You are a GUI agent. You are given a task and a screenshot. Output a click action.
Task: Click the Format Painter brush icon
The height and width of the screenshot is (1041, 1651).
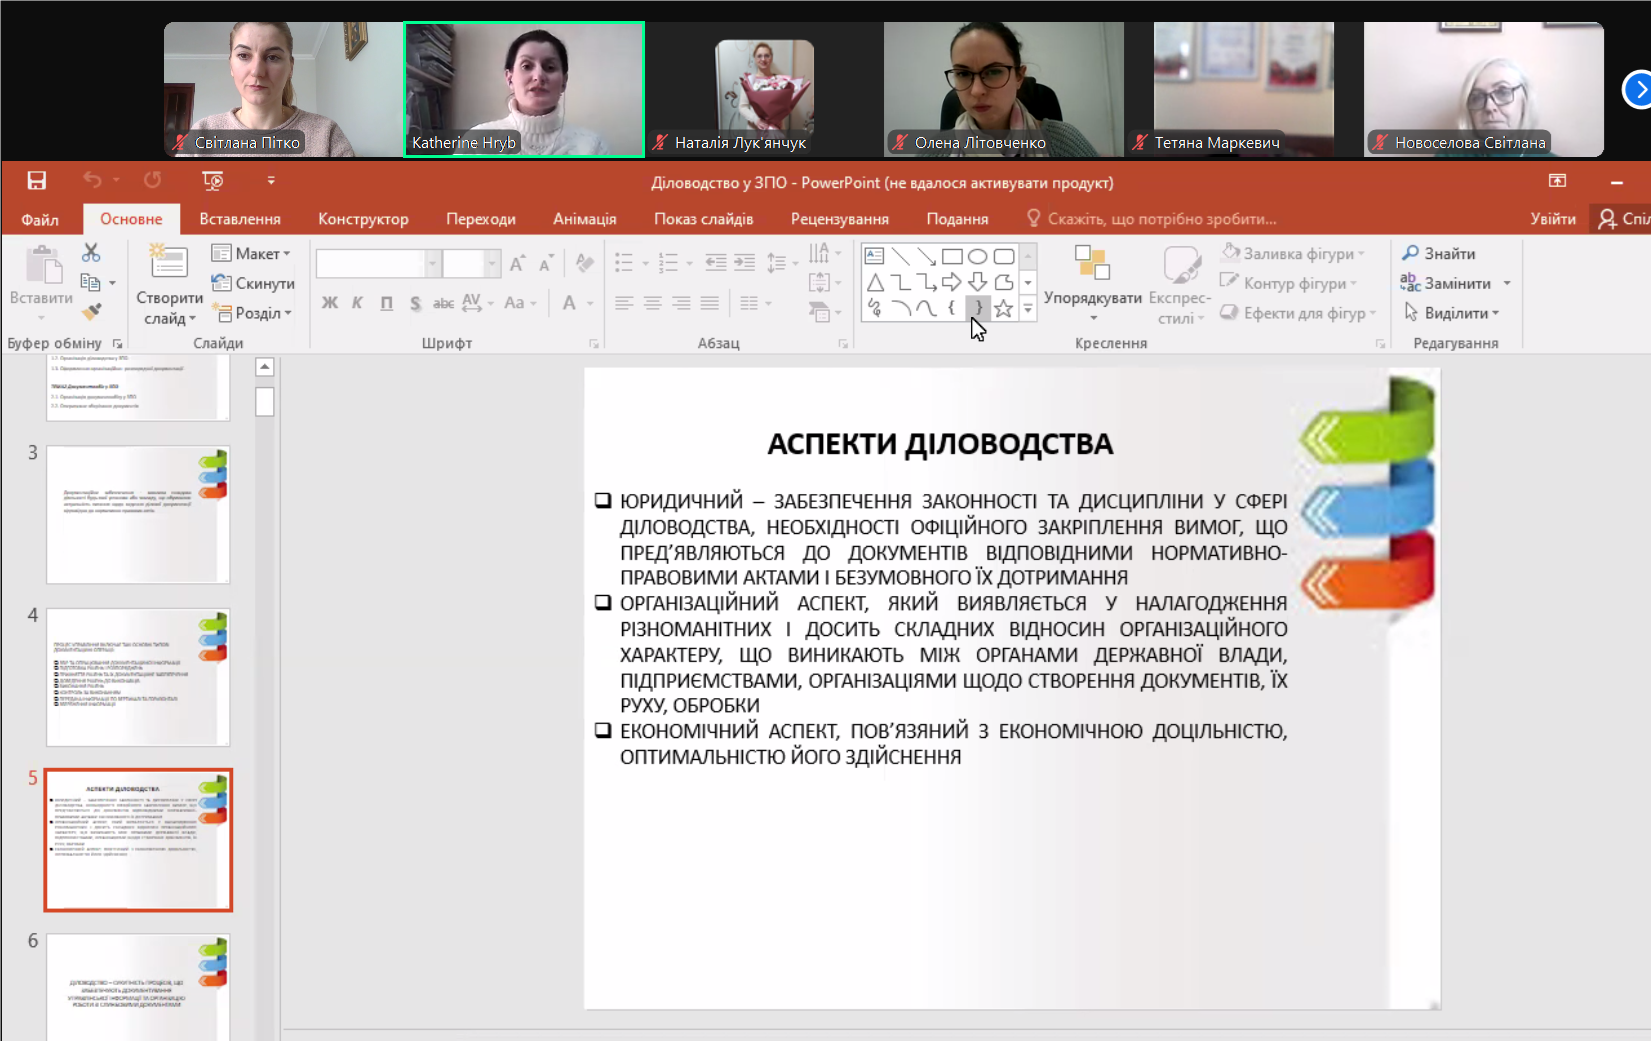tap(91, 312)
